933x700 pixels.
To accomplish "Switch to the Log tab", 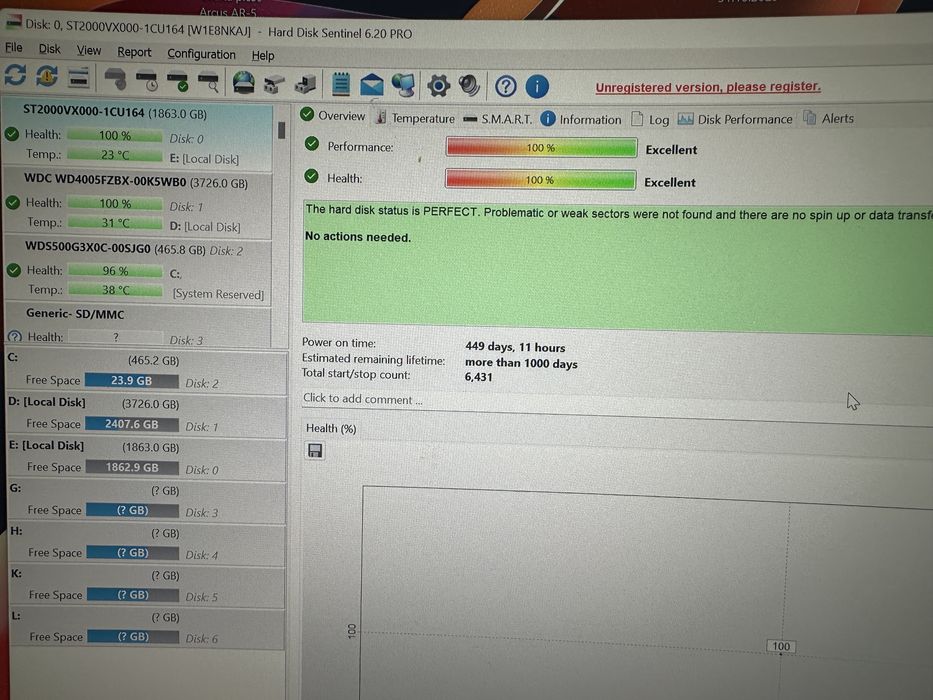I will click(x=650, y=120).
